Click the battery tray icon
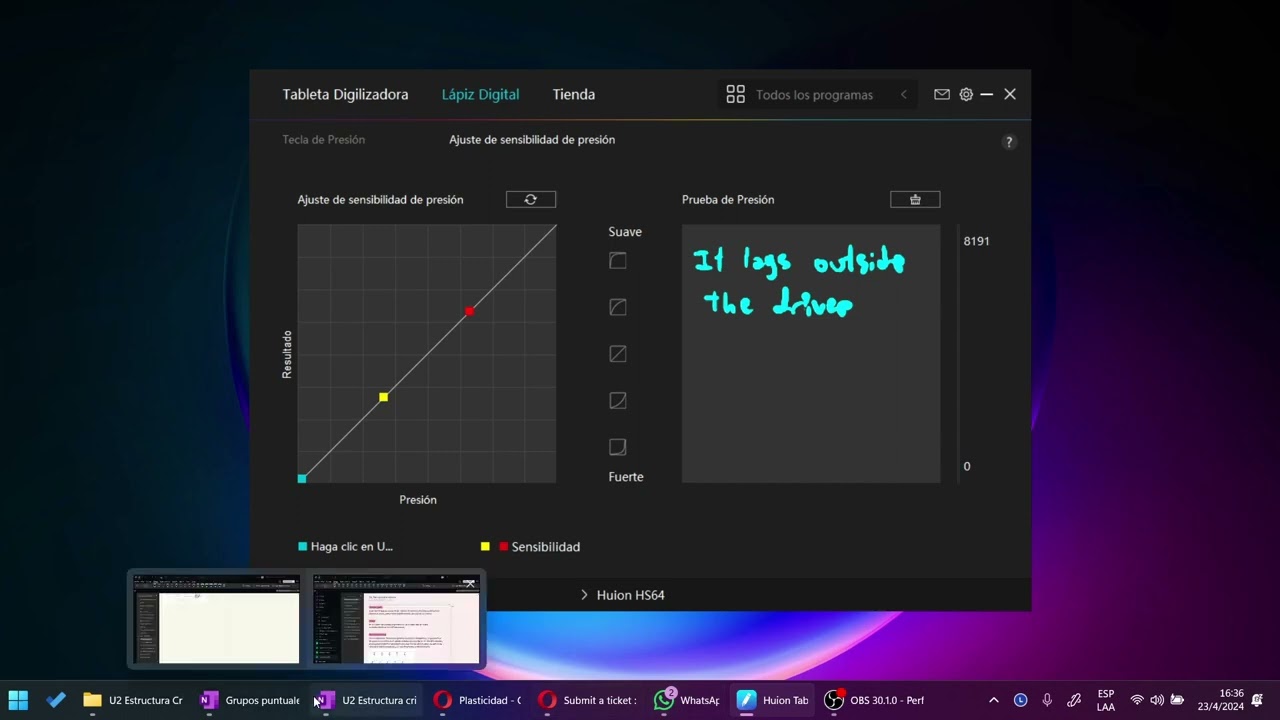The width and height of the screenshot is (1280, 720). pos(1178,700)
